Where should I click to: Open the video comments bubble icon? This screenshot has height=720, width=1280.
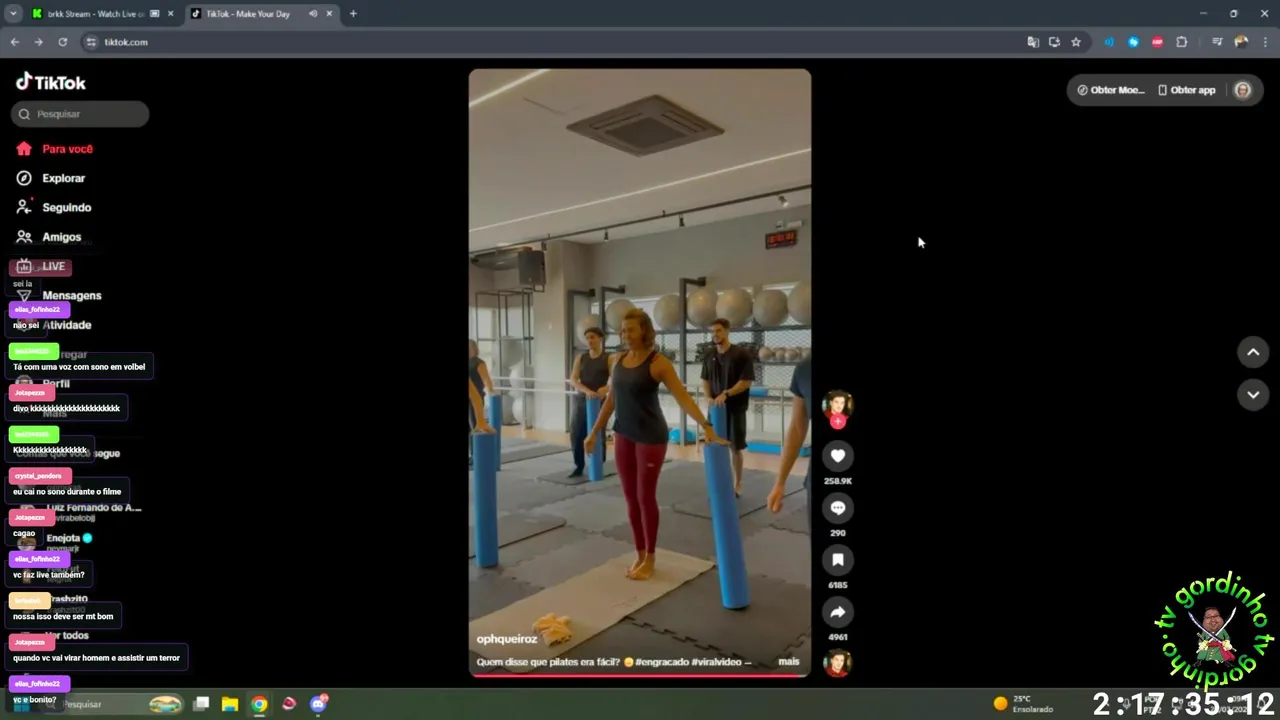(x=838, y=508)
